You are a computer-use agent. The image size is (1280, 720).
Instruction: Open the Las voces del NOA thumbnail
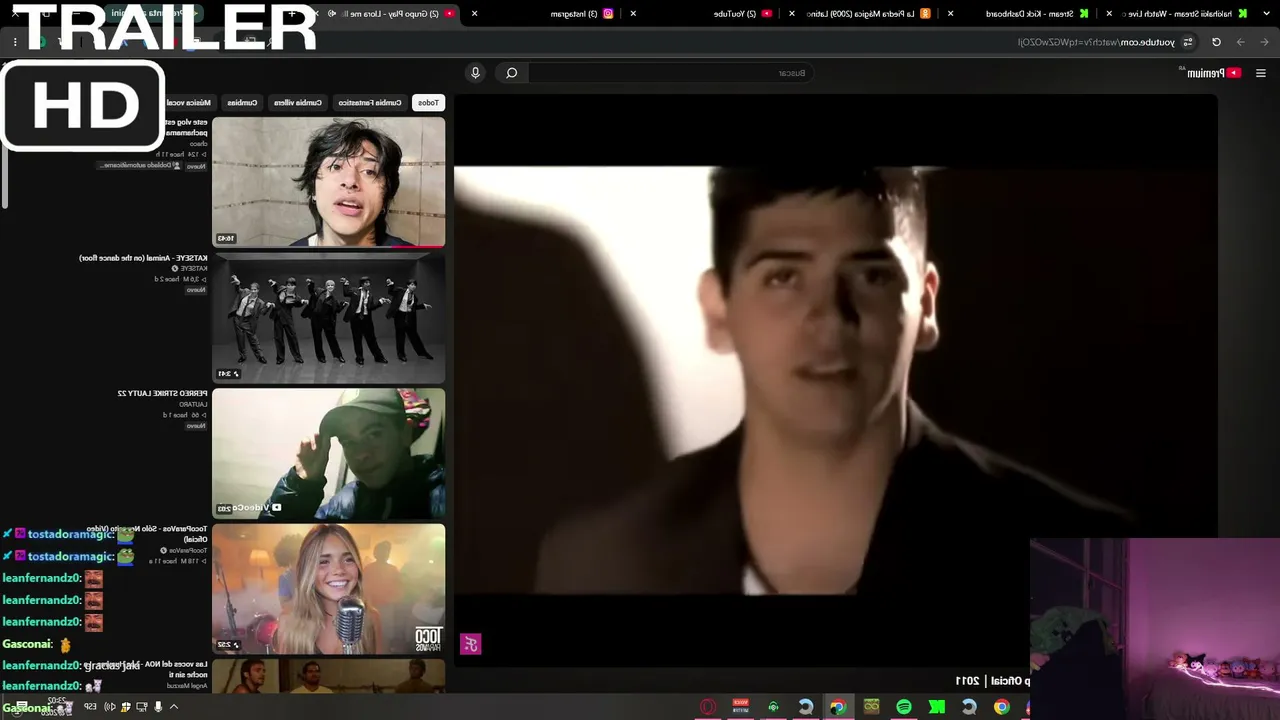tap(329, 676)
